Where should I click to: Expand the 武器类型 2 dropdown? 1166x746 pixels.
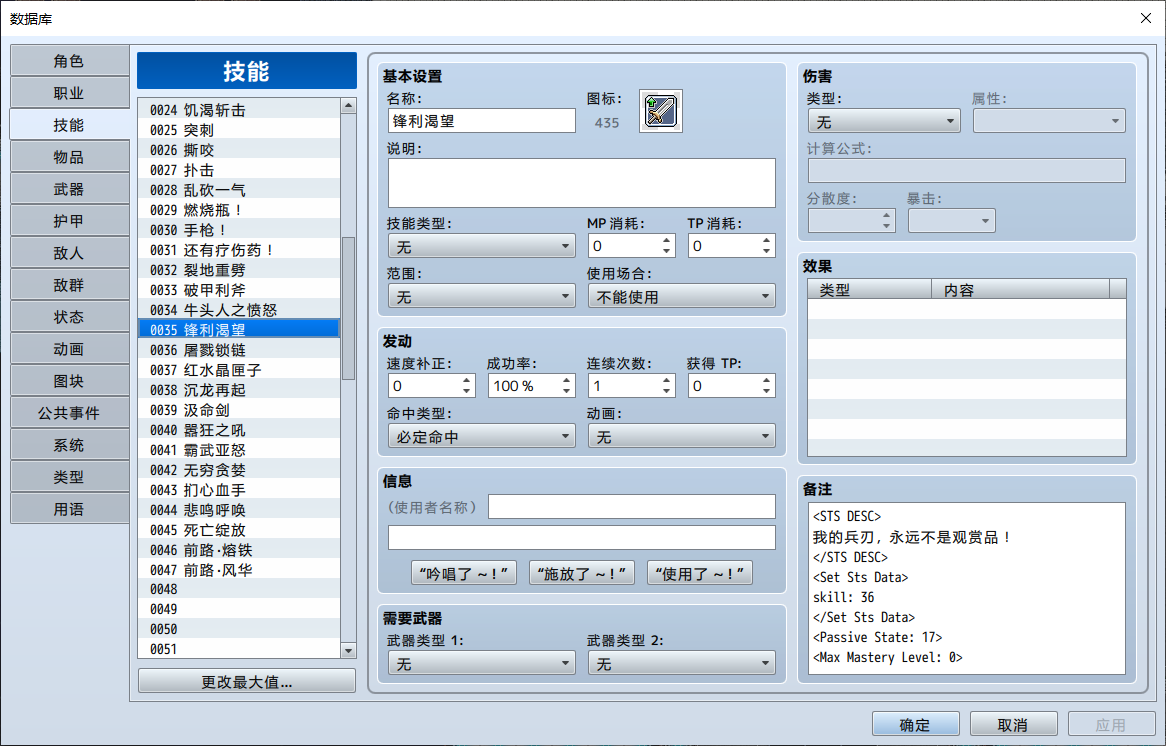coord(681,663)
